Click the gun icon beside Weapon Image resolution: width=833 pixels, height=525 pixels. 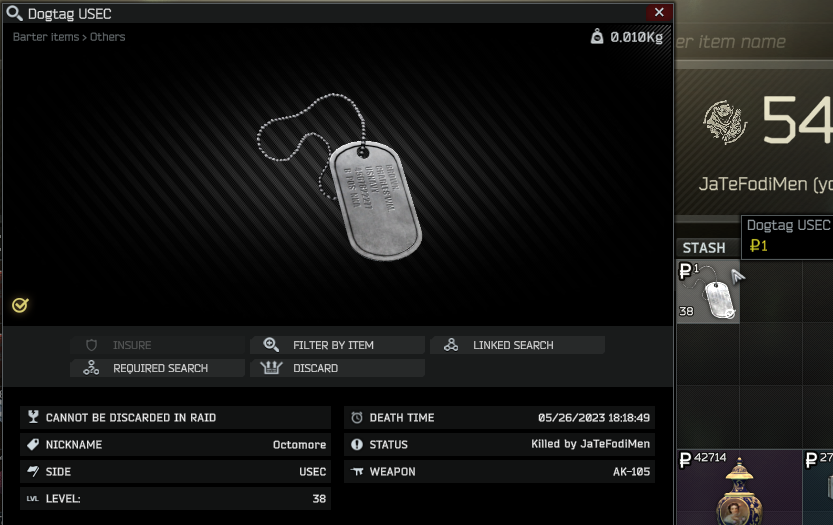(357, 471)
